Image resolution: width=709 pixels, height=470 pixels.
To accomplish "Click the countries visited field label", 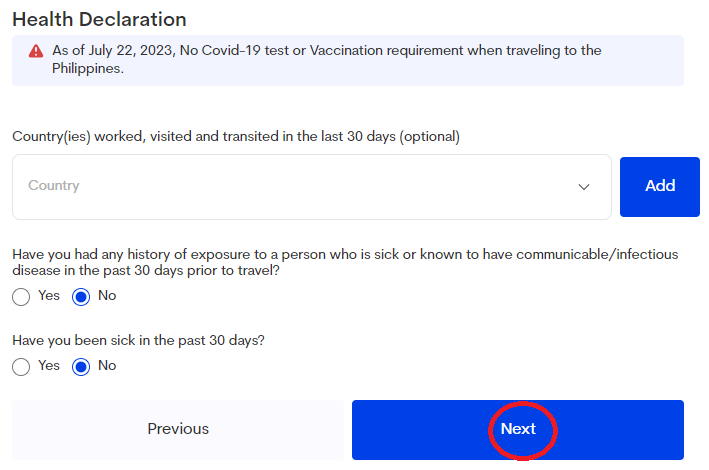I will tap(235, 136).
